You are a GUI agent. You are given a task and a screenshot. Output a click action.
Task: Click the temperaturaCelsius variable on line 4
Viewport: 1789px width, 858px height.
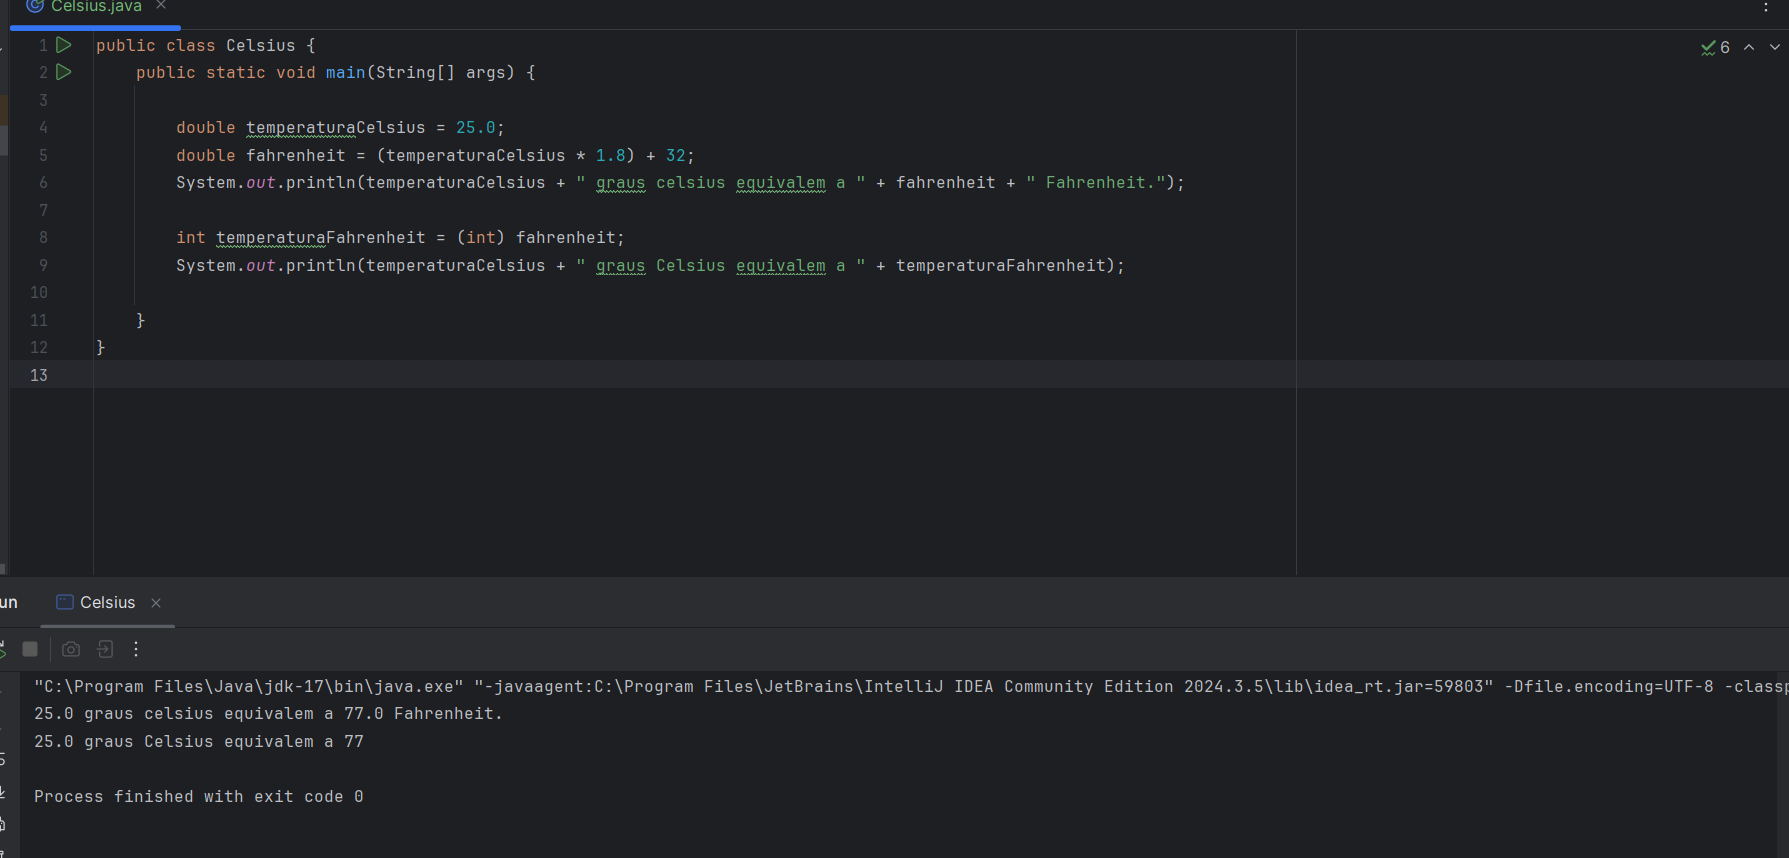click(336, 128)
